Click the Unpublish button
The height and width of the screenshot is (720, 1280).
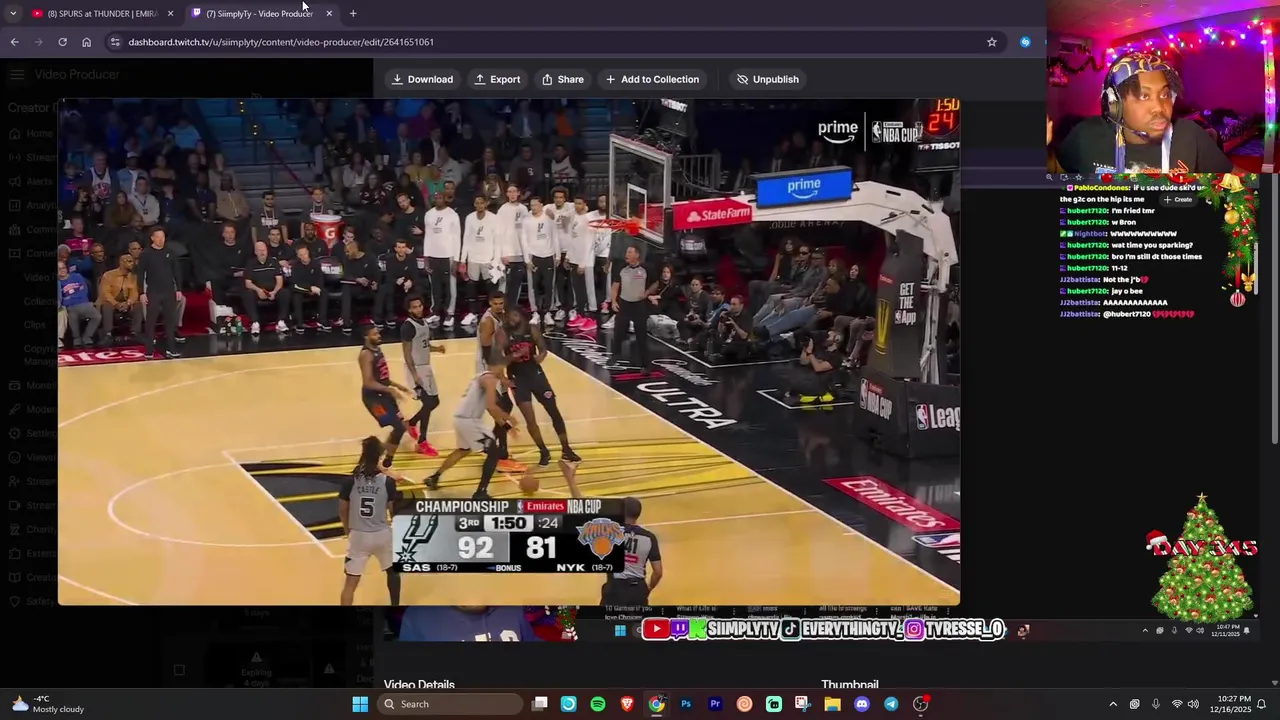pos(768,79)
